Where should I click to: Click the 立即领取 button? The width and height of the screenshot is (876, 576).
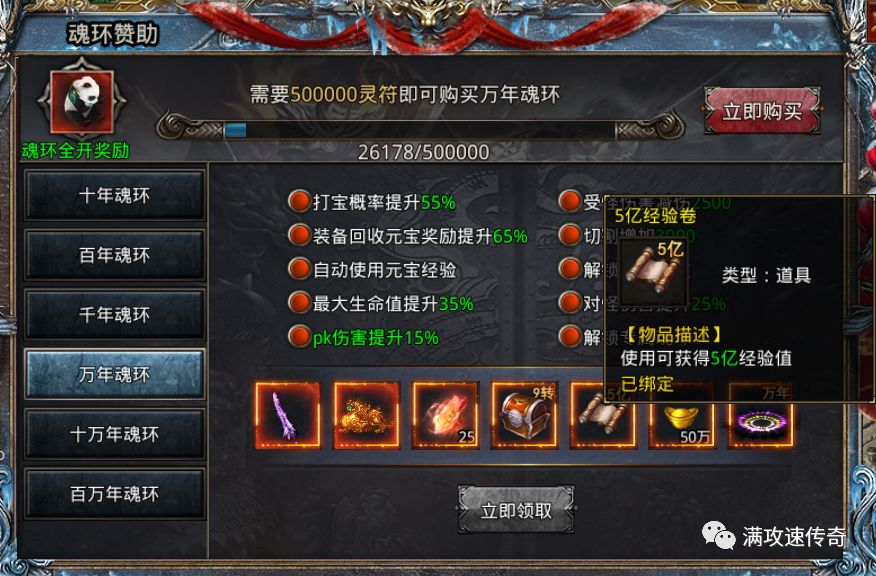516,510
